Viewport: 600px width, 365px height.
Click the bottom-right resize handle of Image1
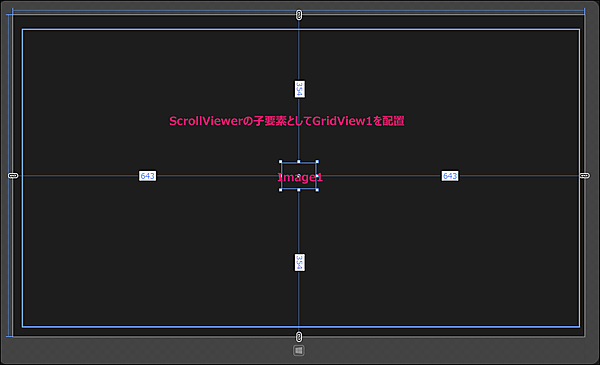(x=317, y=190)
